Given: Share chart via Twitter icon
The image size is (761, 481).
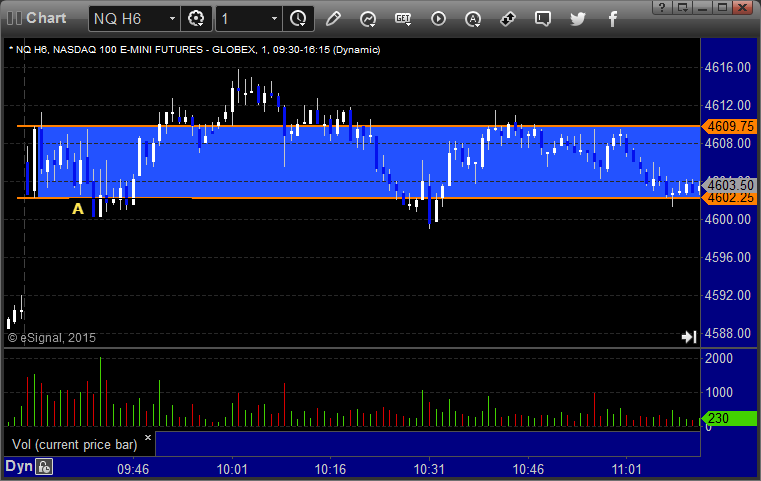Looking at the screenshot, I should (x=578, y=19).
